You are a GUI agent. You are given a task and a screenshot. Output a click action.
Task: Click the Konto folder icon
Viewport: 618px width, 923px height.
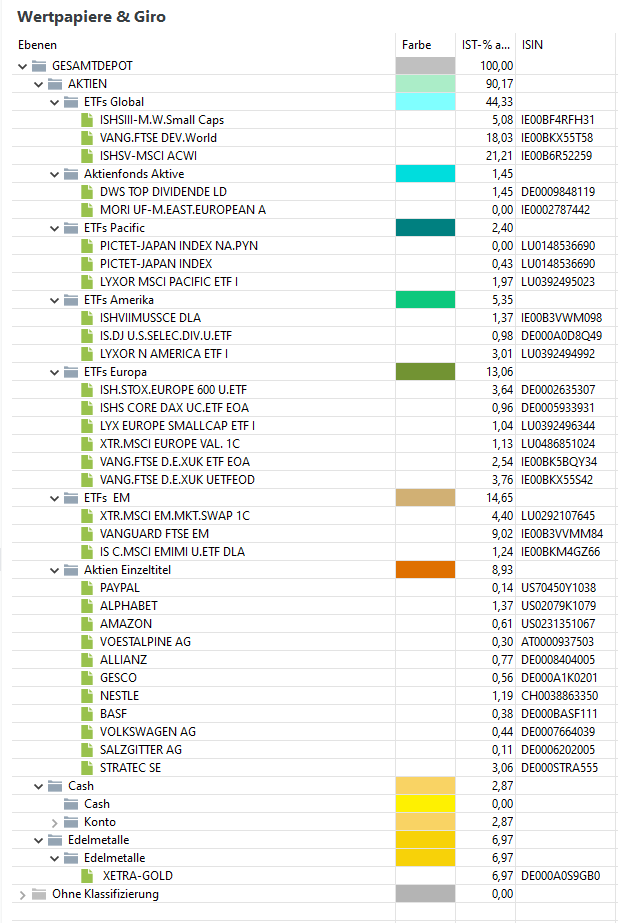[71, 822]
